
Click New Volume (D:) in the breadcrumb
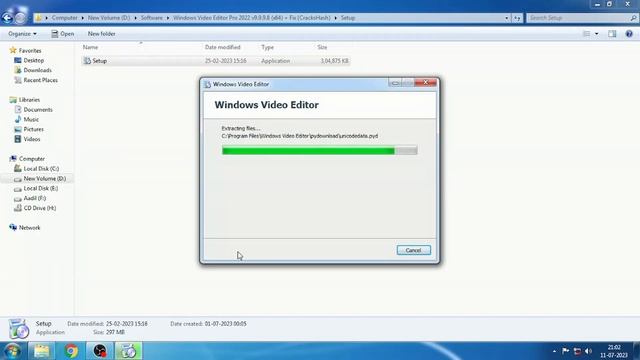click(x=109, y=18)
